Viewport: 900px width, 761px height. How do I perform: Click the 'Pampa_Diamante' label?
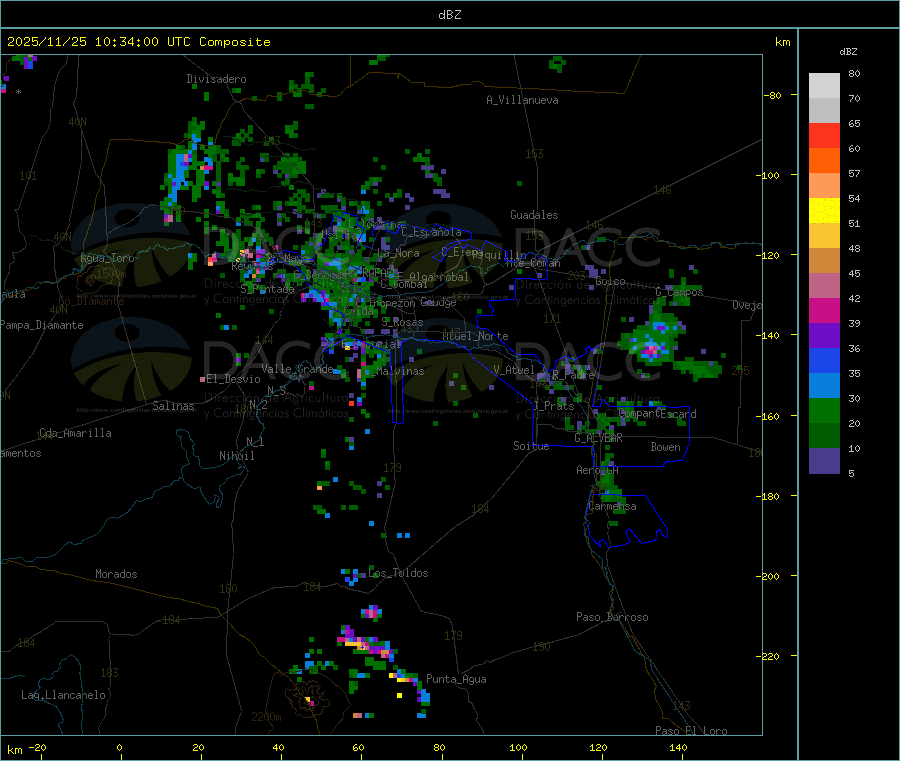click(42, 325)
